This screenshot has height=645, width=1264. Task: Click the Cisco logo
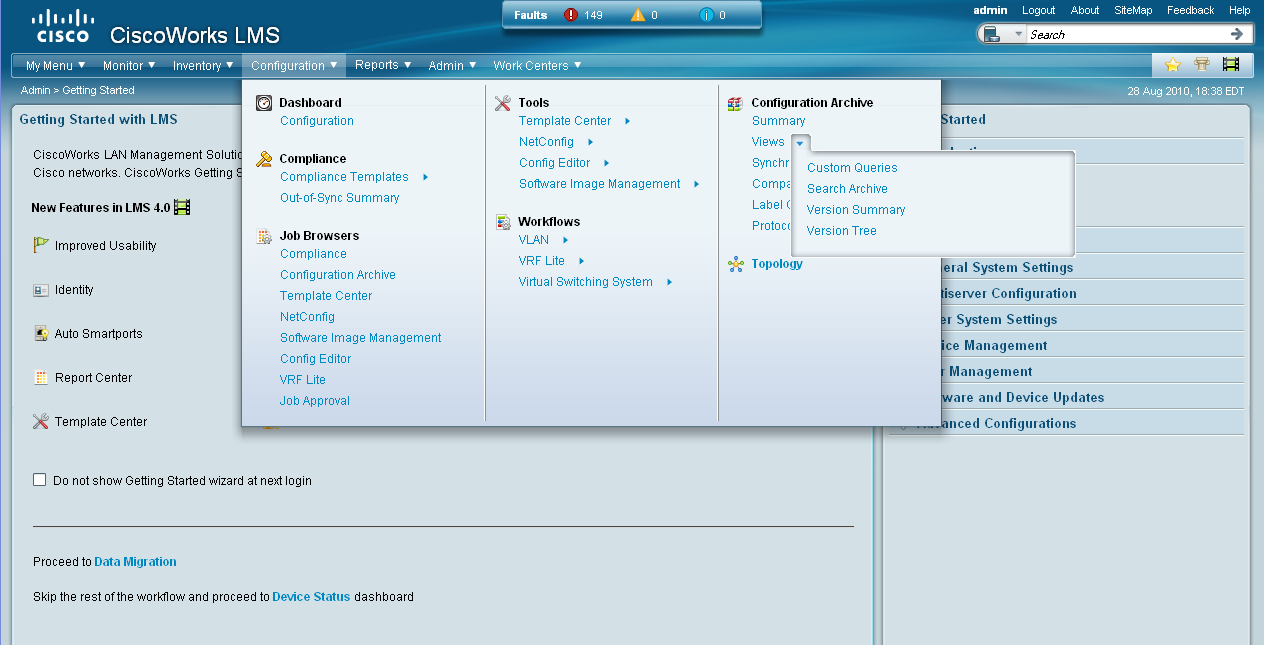(62, 27)
